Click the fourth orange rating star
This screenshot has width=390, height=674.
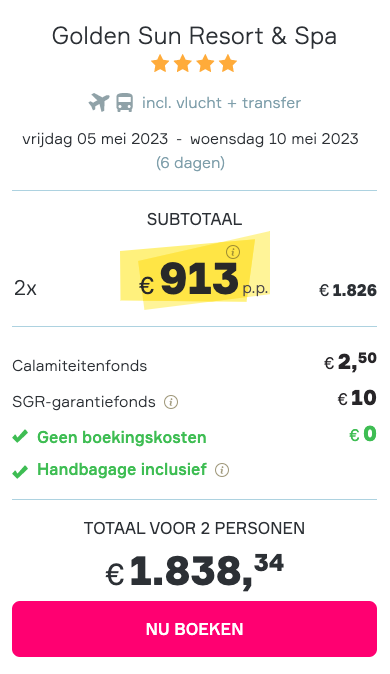(228, 64)
